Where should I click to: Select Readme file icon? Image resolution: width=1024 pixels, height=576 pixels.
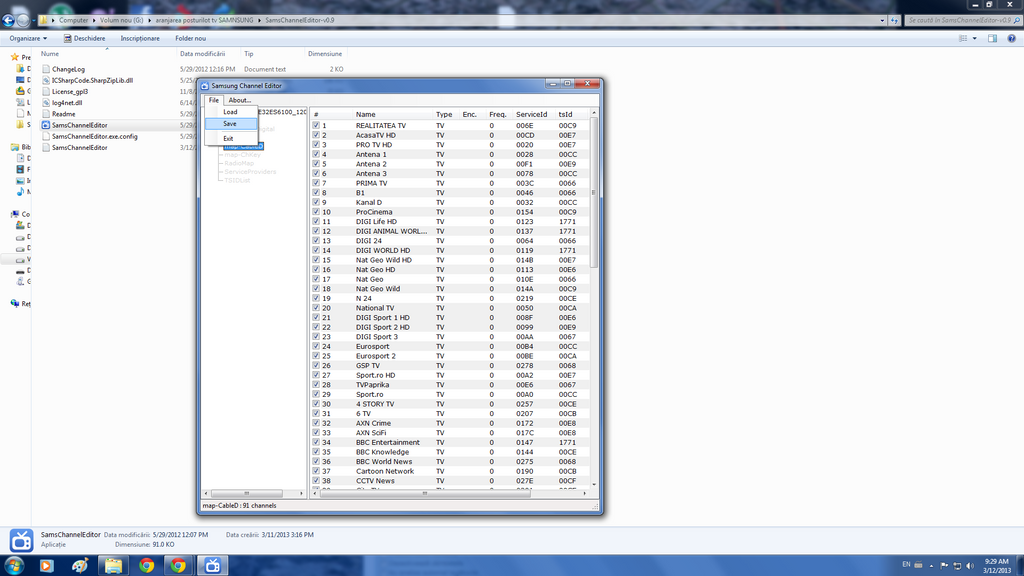[46, 114]
